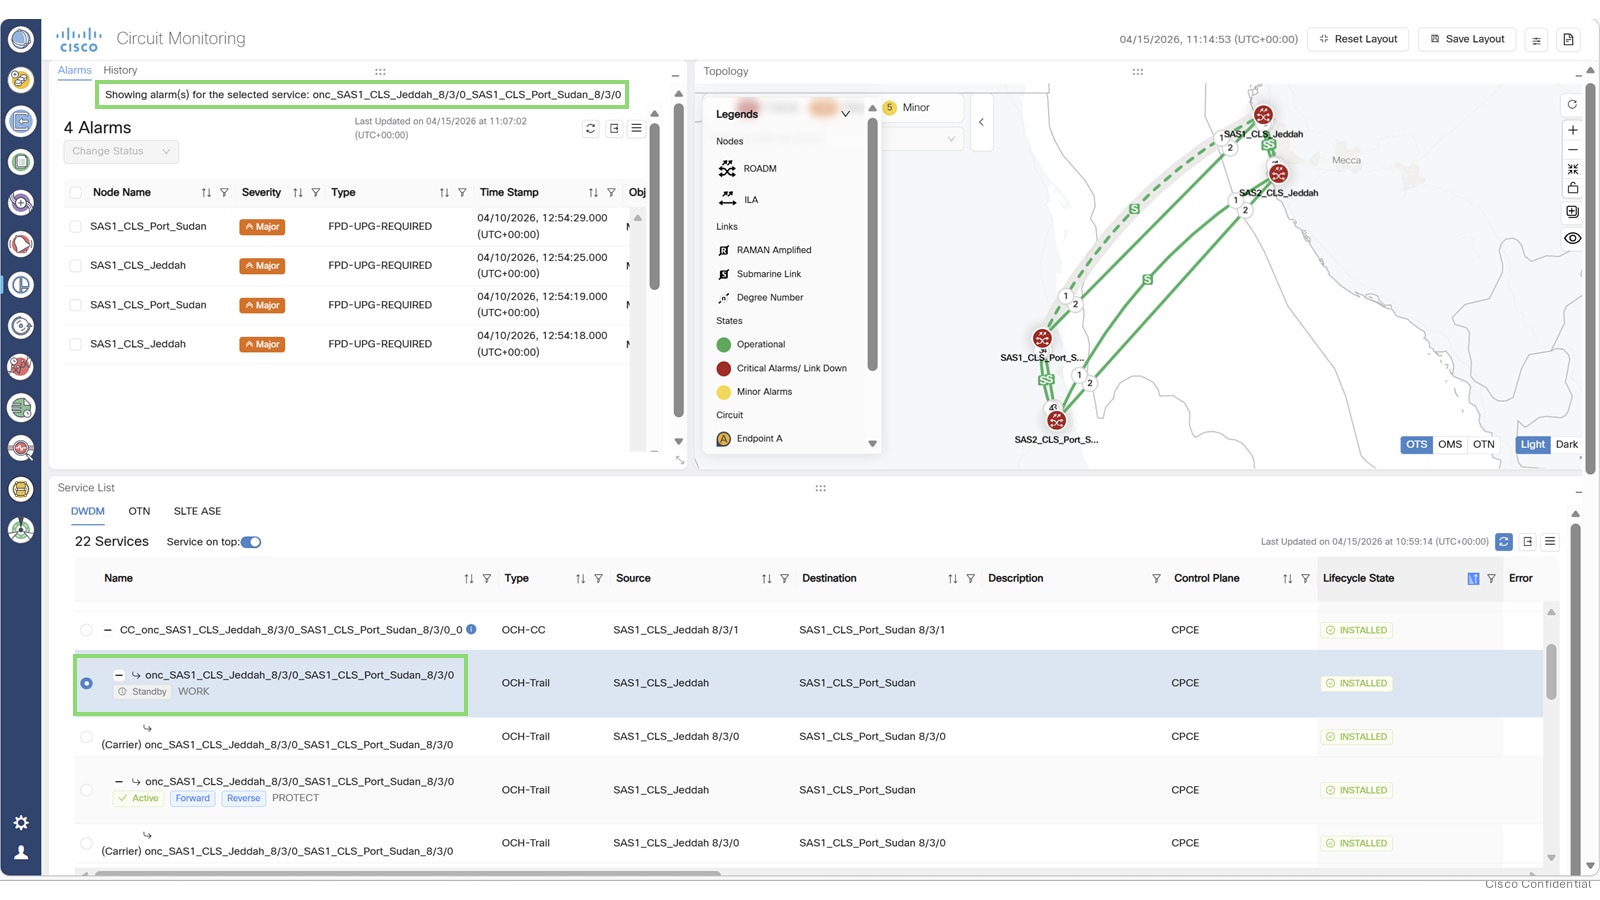Open the hamburger list menu in alarms panel
The height and width of the screenshot is (900, 1600).
coord(637,128)
